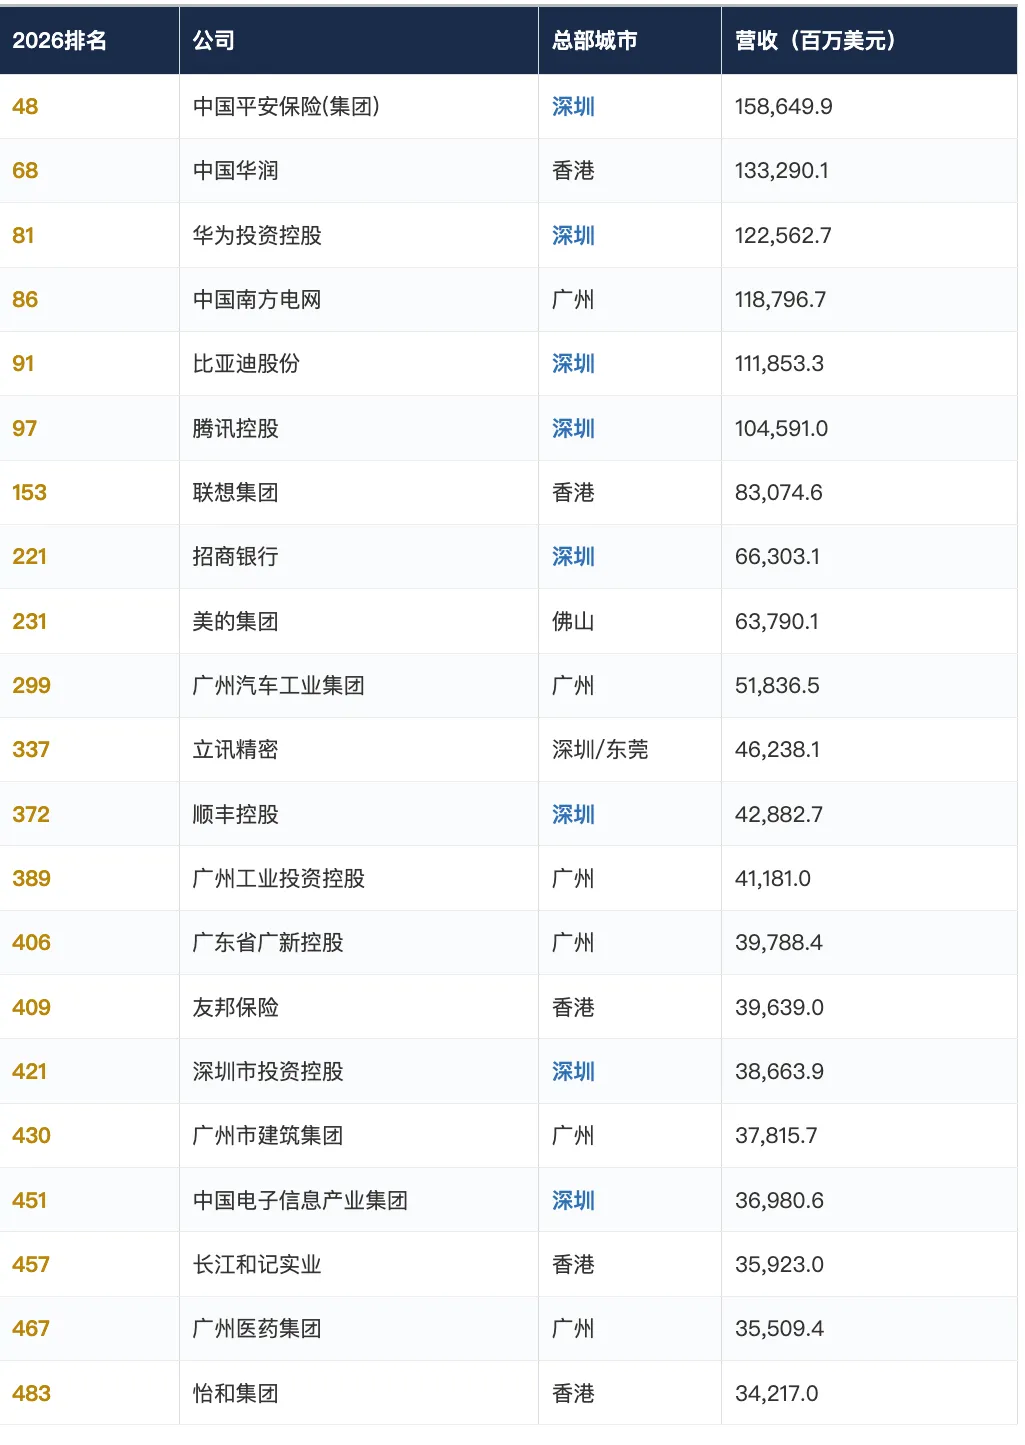1025x1445 pixels.
Task: Open the 深圳 link in 华为投资控股 row
Action: [573, 236]
